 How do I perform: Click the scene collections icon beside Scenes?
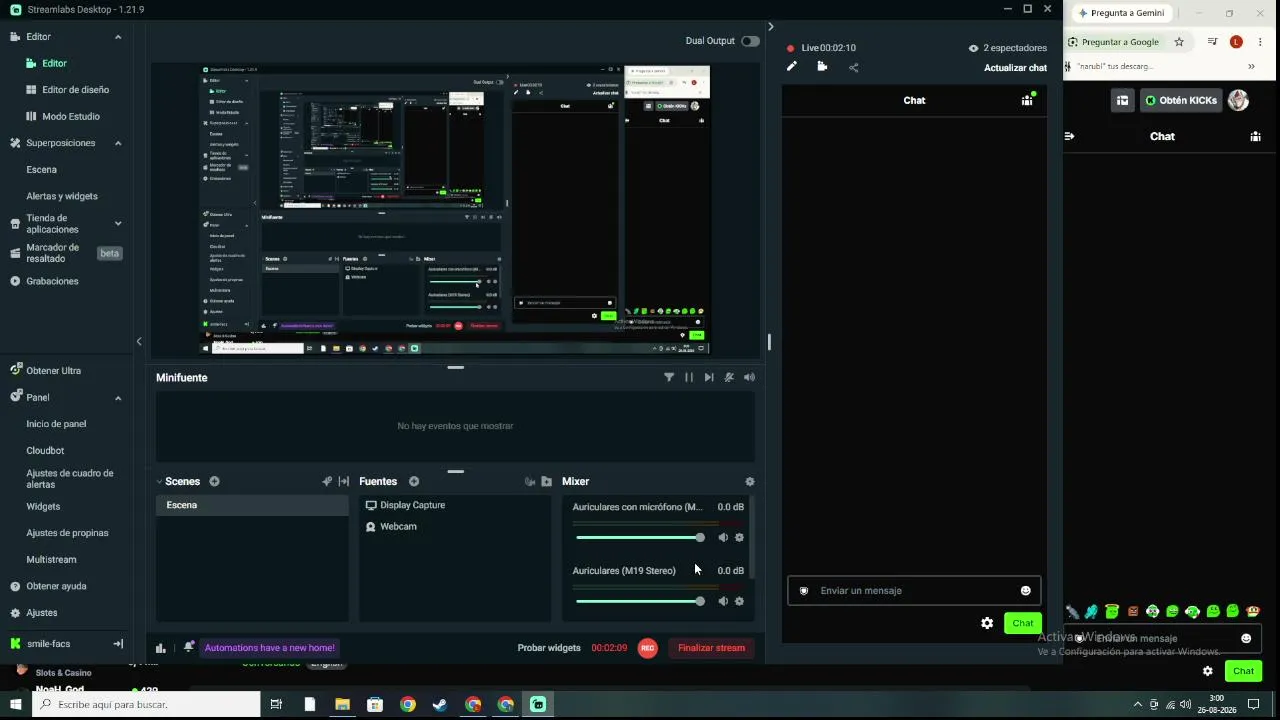click(327, 481)
